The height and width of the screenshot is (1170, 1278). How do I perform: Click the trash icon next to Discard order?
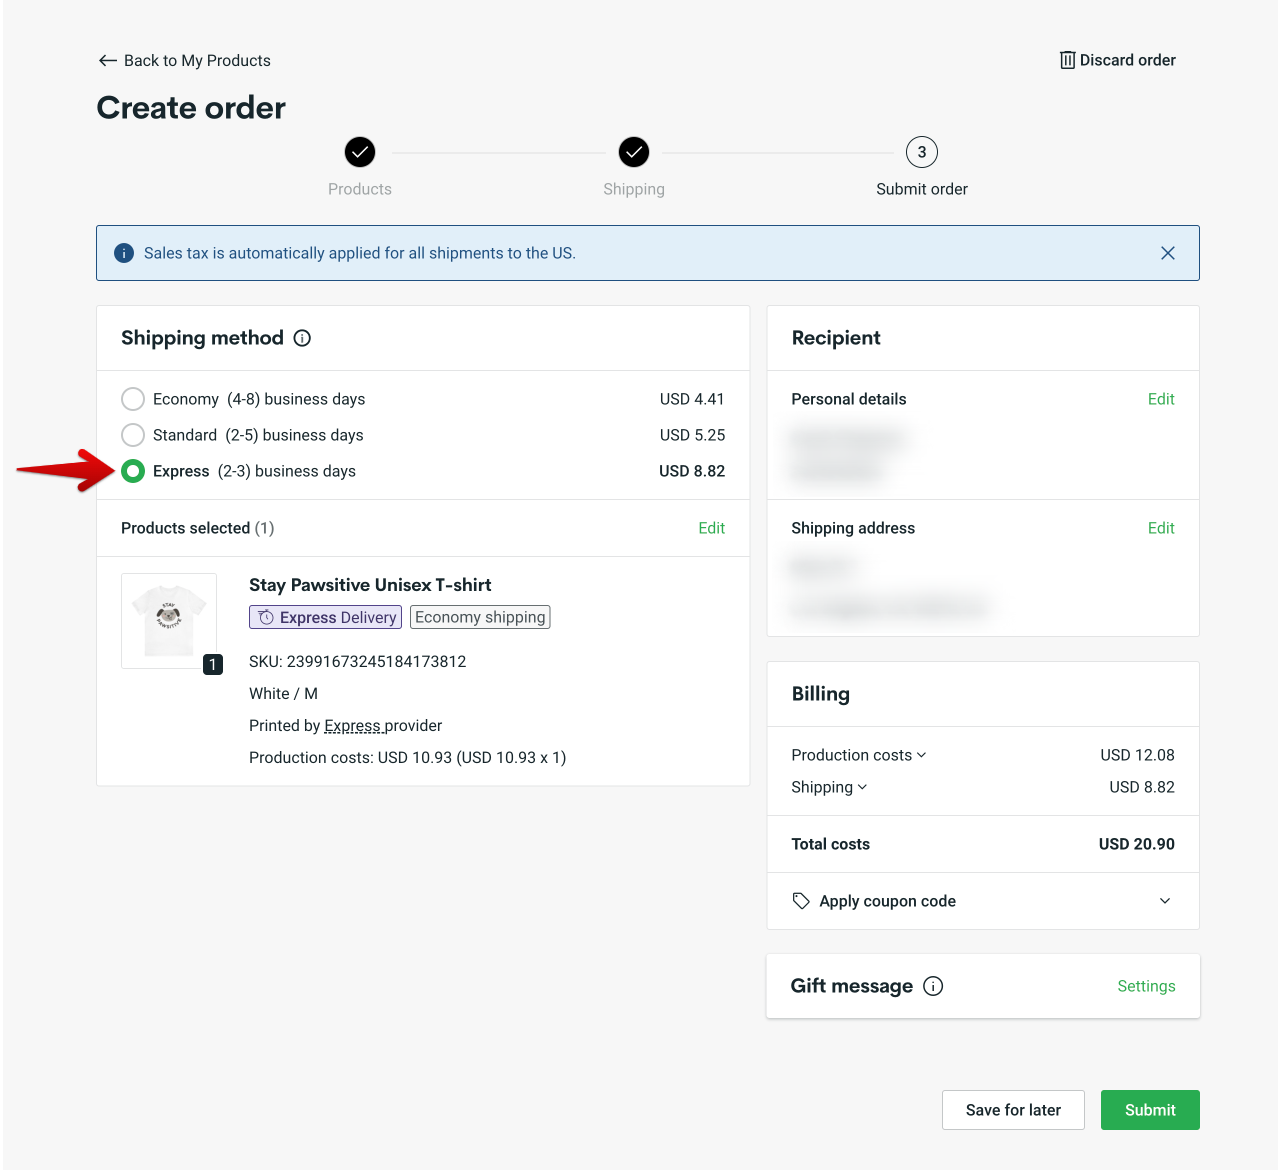[x=1066, y=60]
